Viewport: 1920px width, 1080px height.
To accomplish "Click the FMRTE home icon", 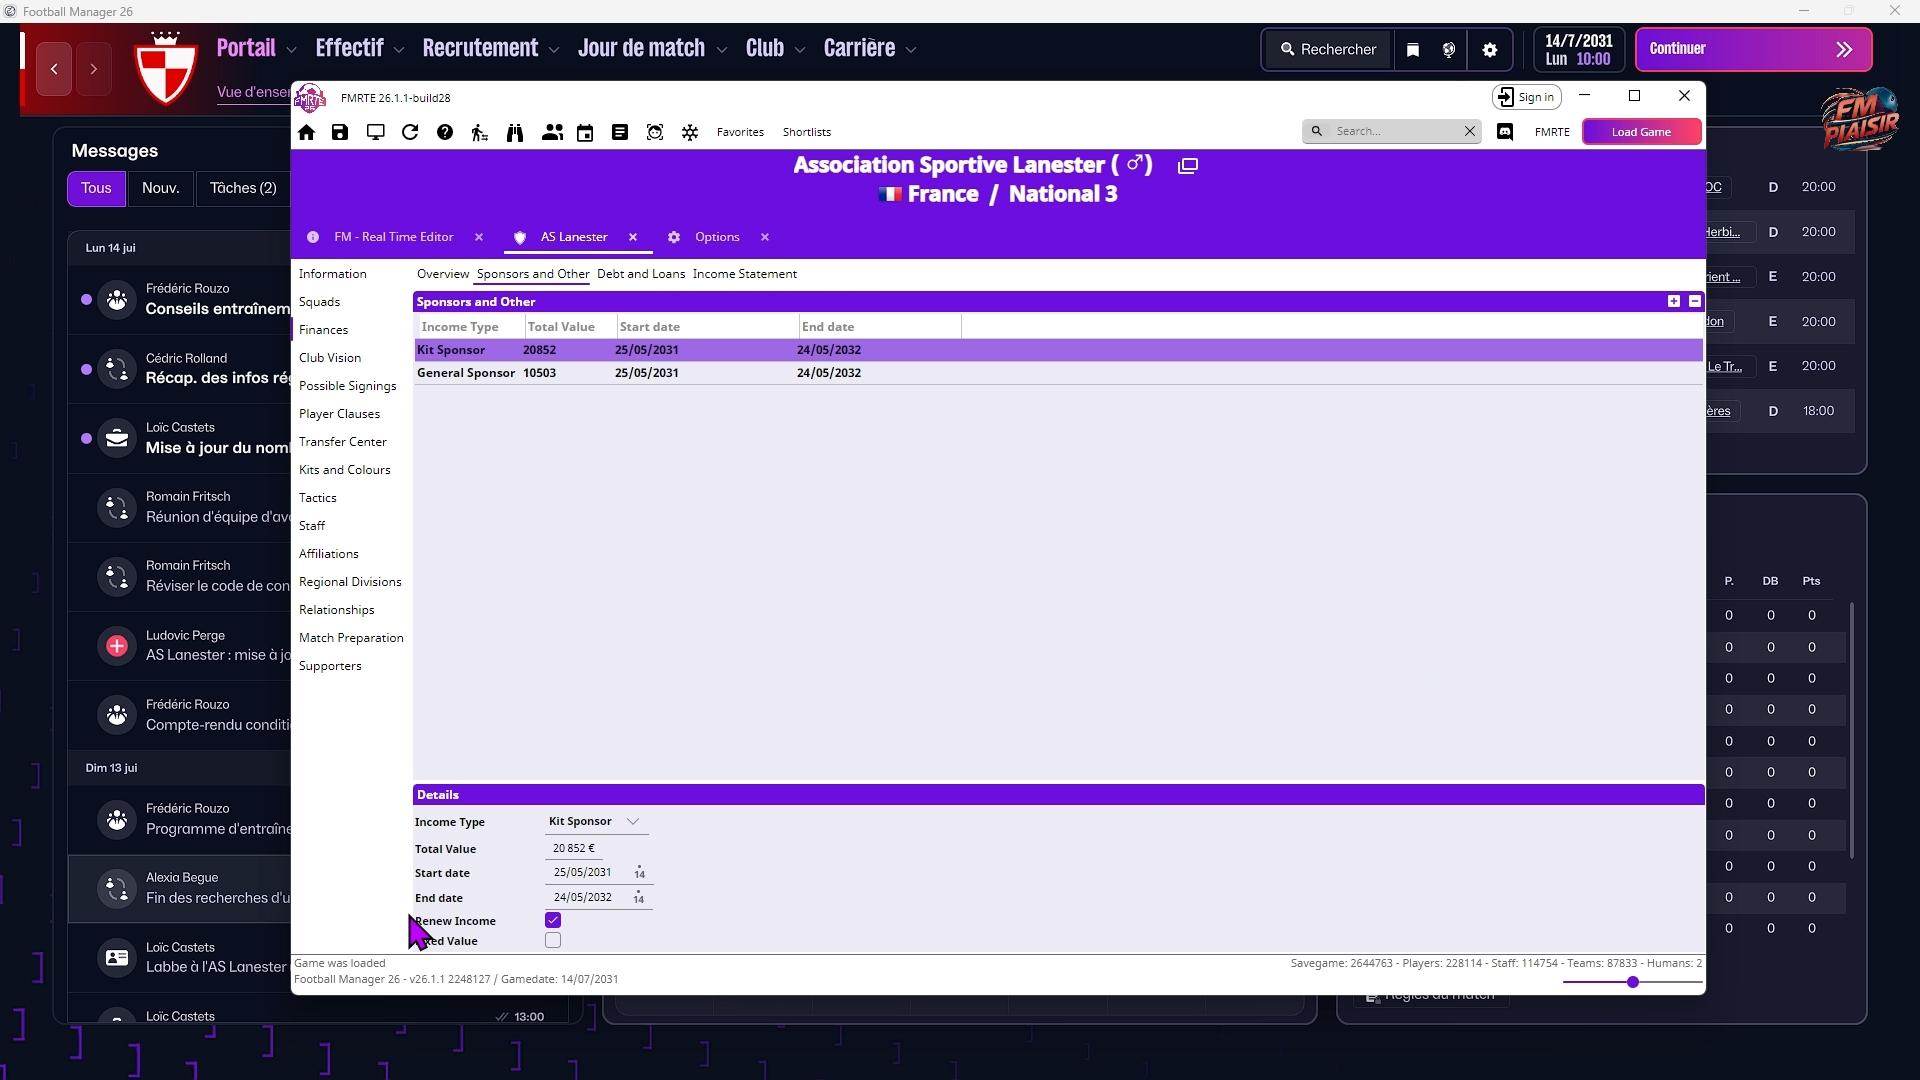I will click(x=306, y=132).
